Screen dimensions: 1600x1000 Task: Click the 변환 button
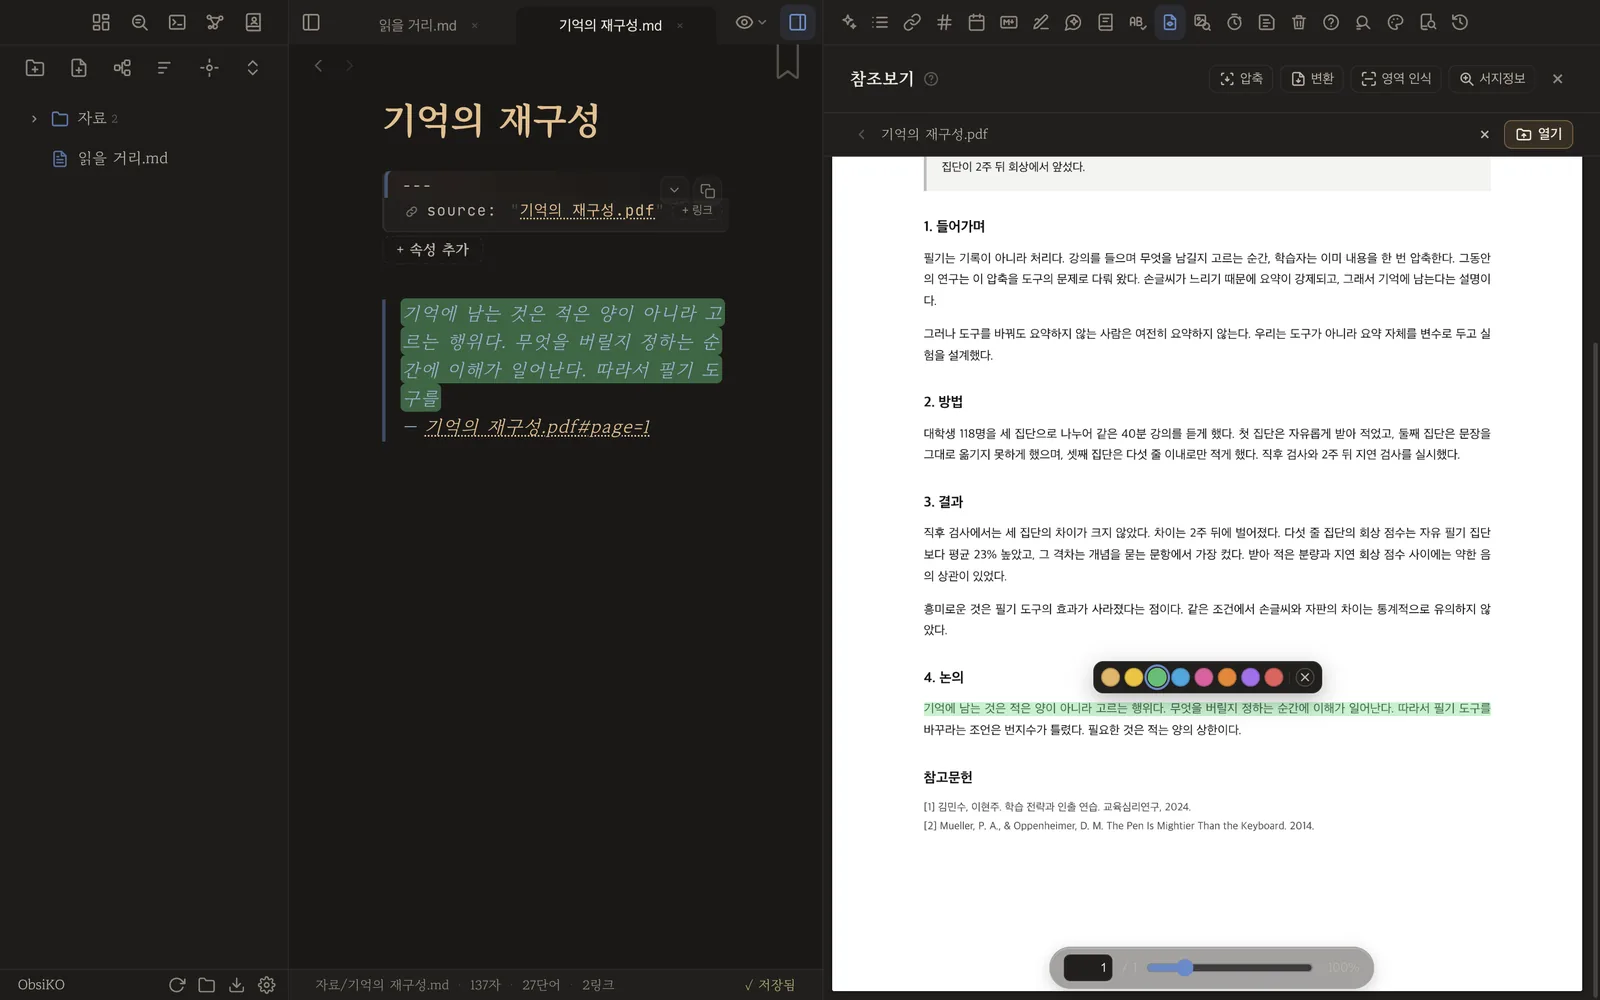click(x=1312, y=78)
